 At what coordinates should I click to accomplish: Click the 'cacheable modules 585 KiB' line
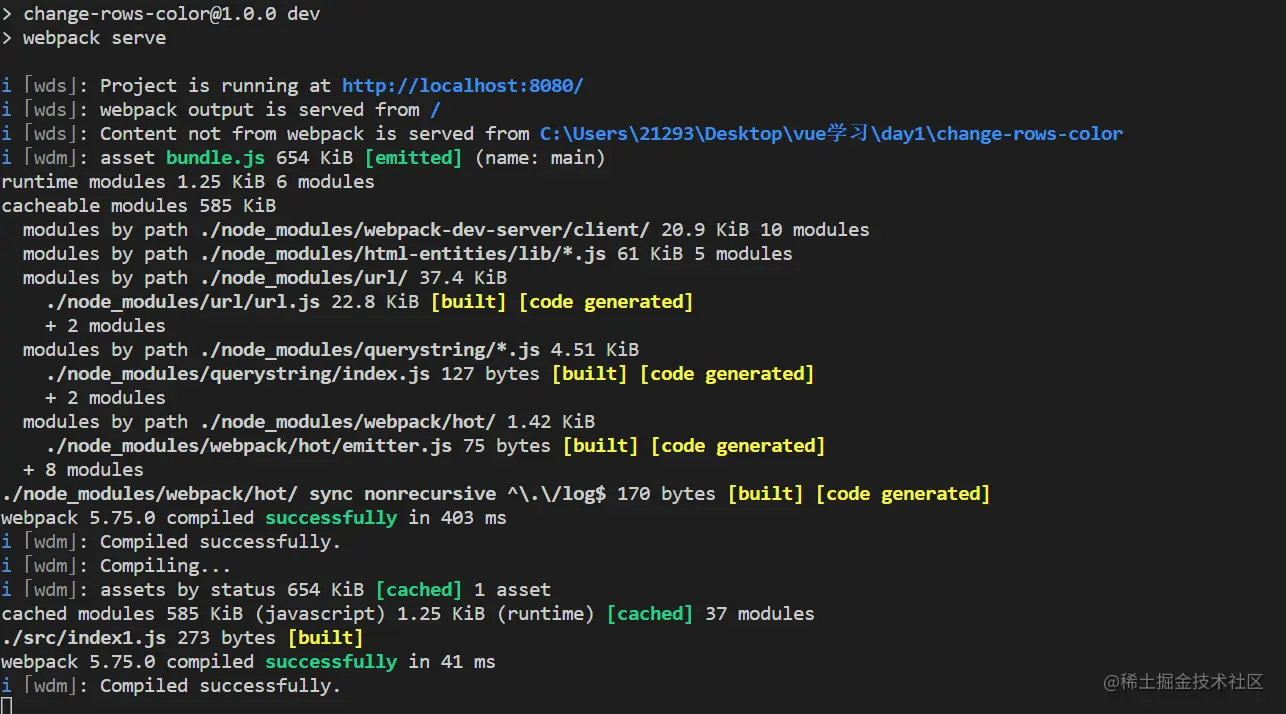[x=139, y=206]
